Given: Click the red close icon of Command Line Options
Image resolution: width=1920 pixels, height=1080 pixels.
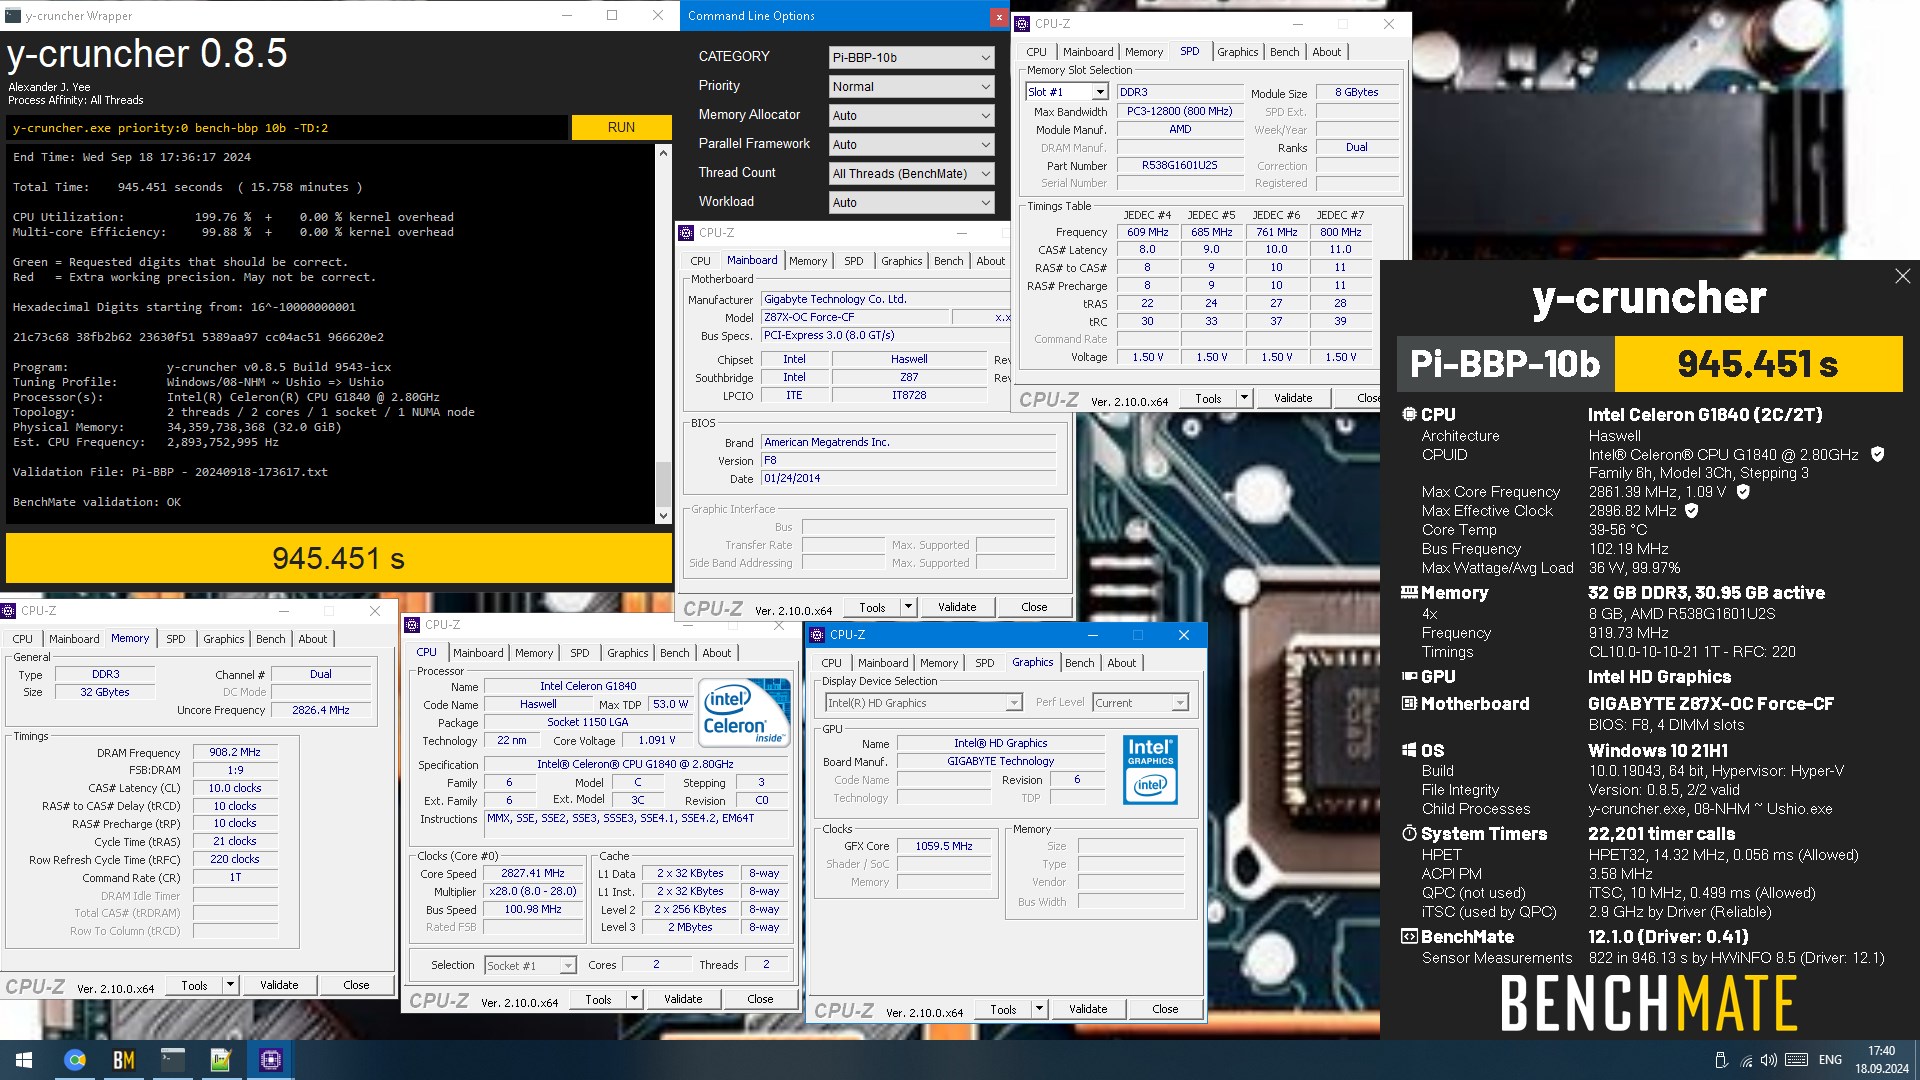Looking at the screenshot, I should point(998,16).
